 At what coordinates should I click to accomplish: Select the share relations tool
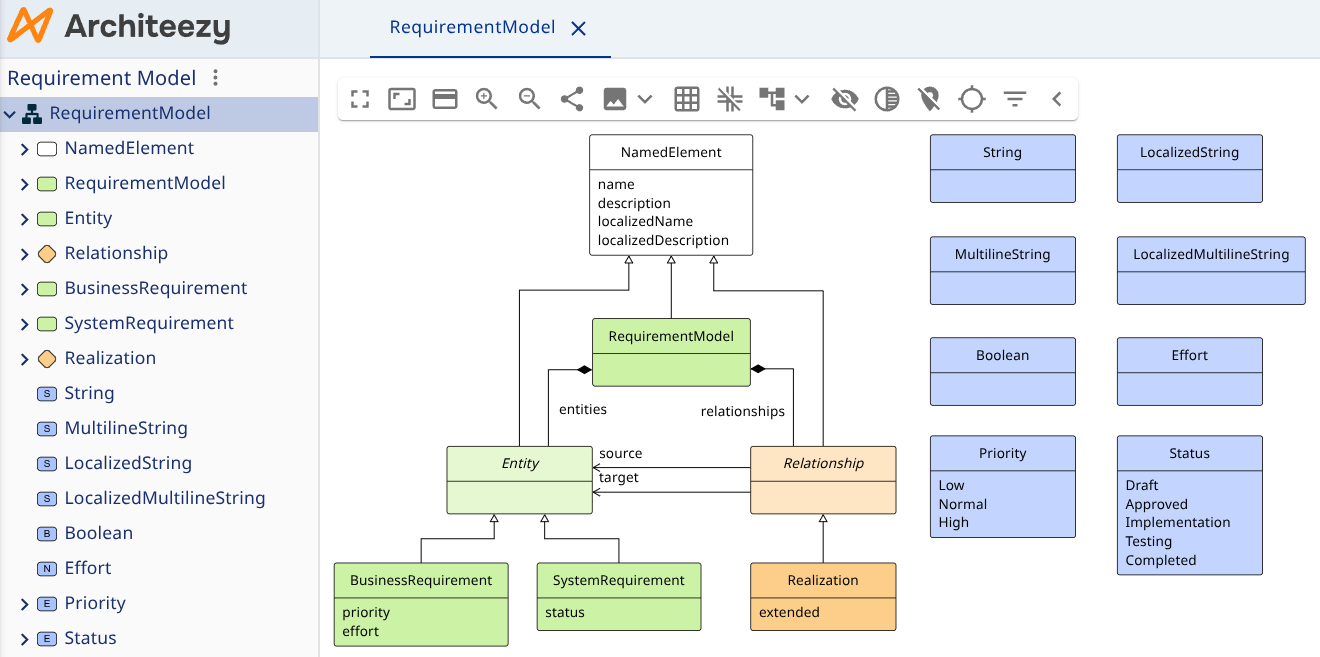tap(571, 98)
